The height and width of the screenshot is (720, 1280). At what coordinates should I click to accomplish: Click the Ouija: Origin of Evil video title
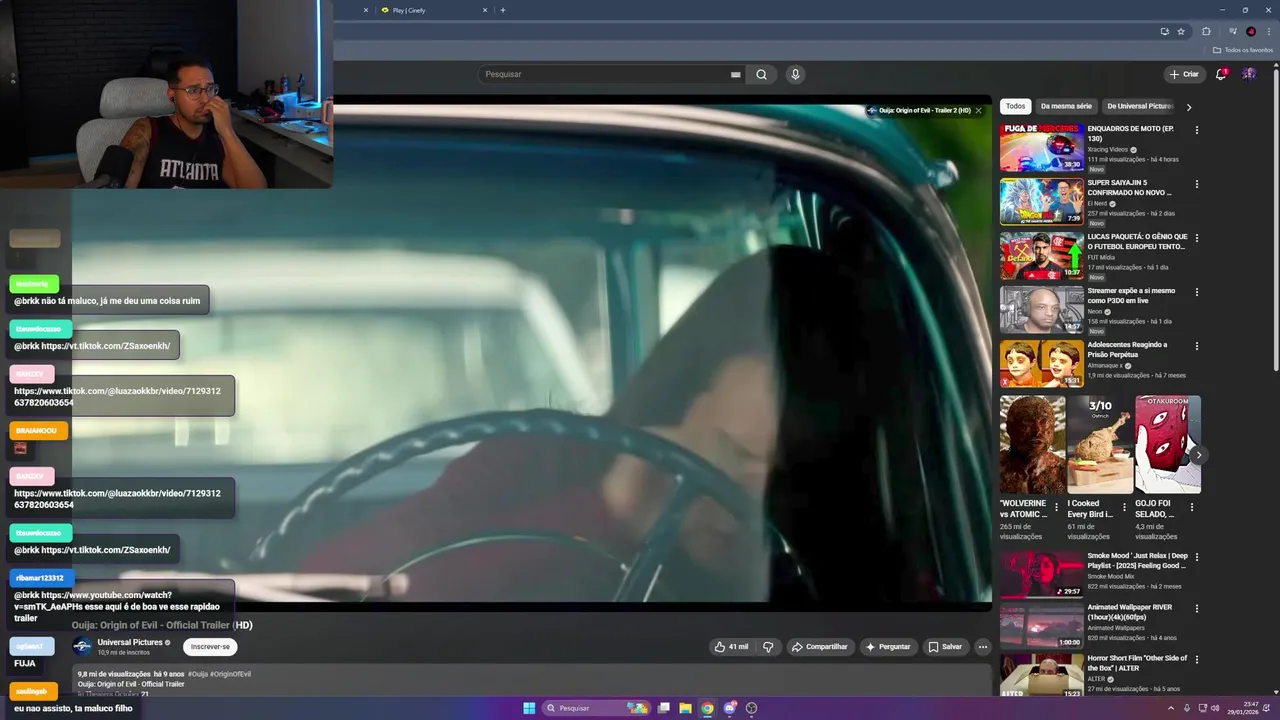click(162, 625)
